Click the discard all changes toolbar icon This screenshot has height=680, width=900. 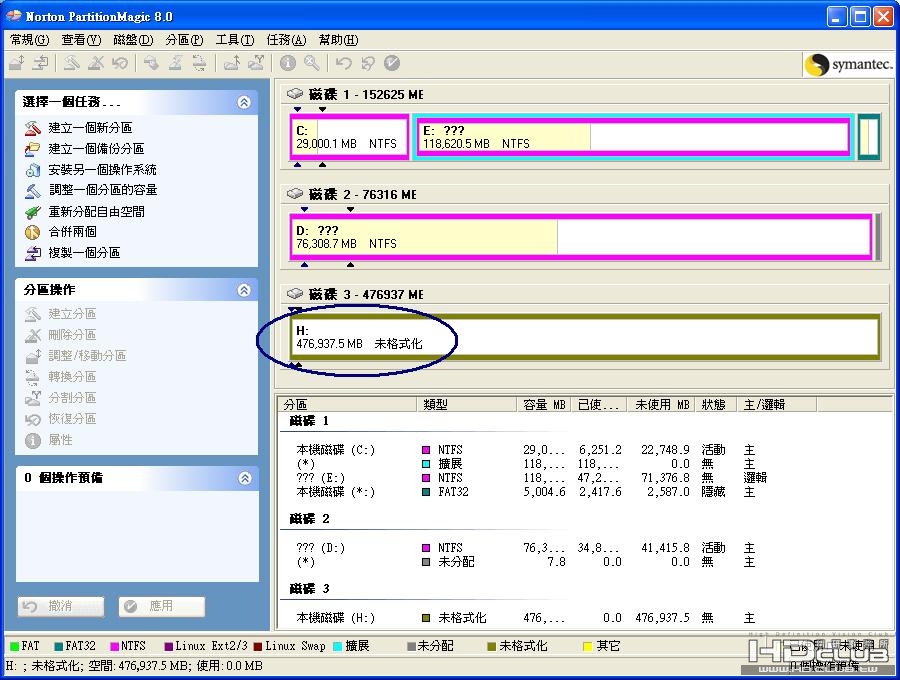click(x=367, y=63)
